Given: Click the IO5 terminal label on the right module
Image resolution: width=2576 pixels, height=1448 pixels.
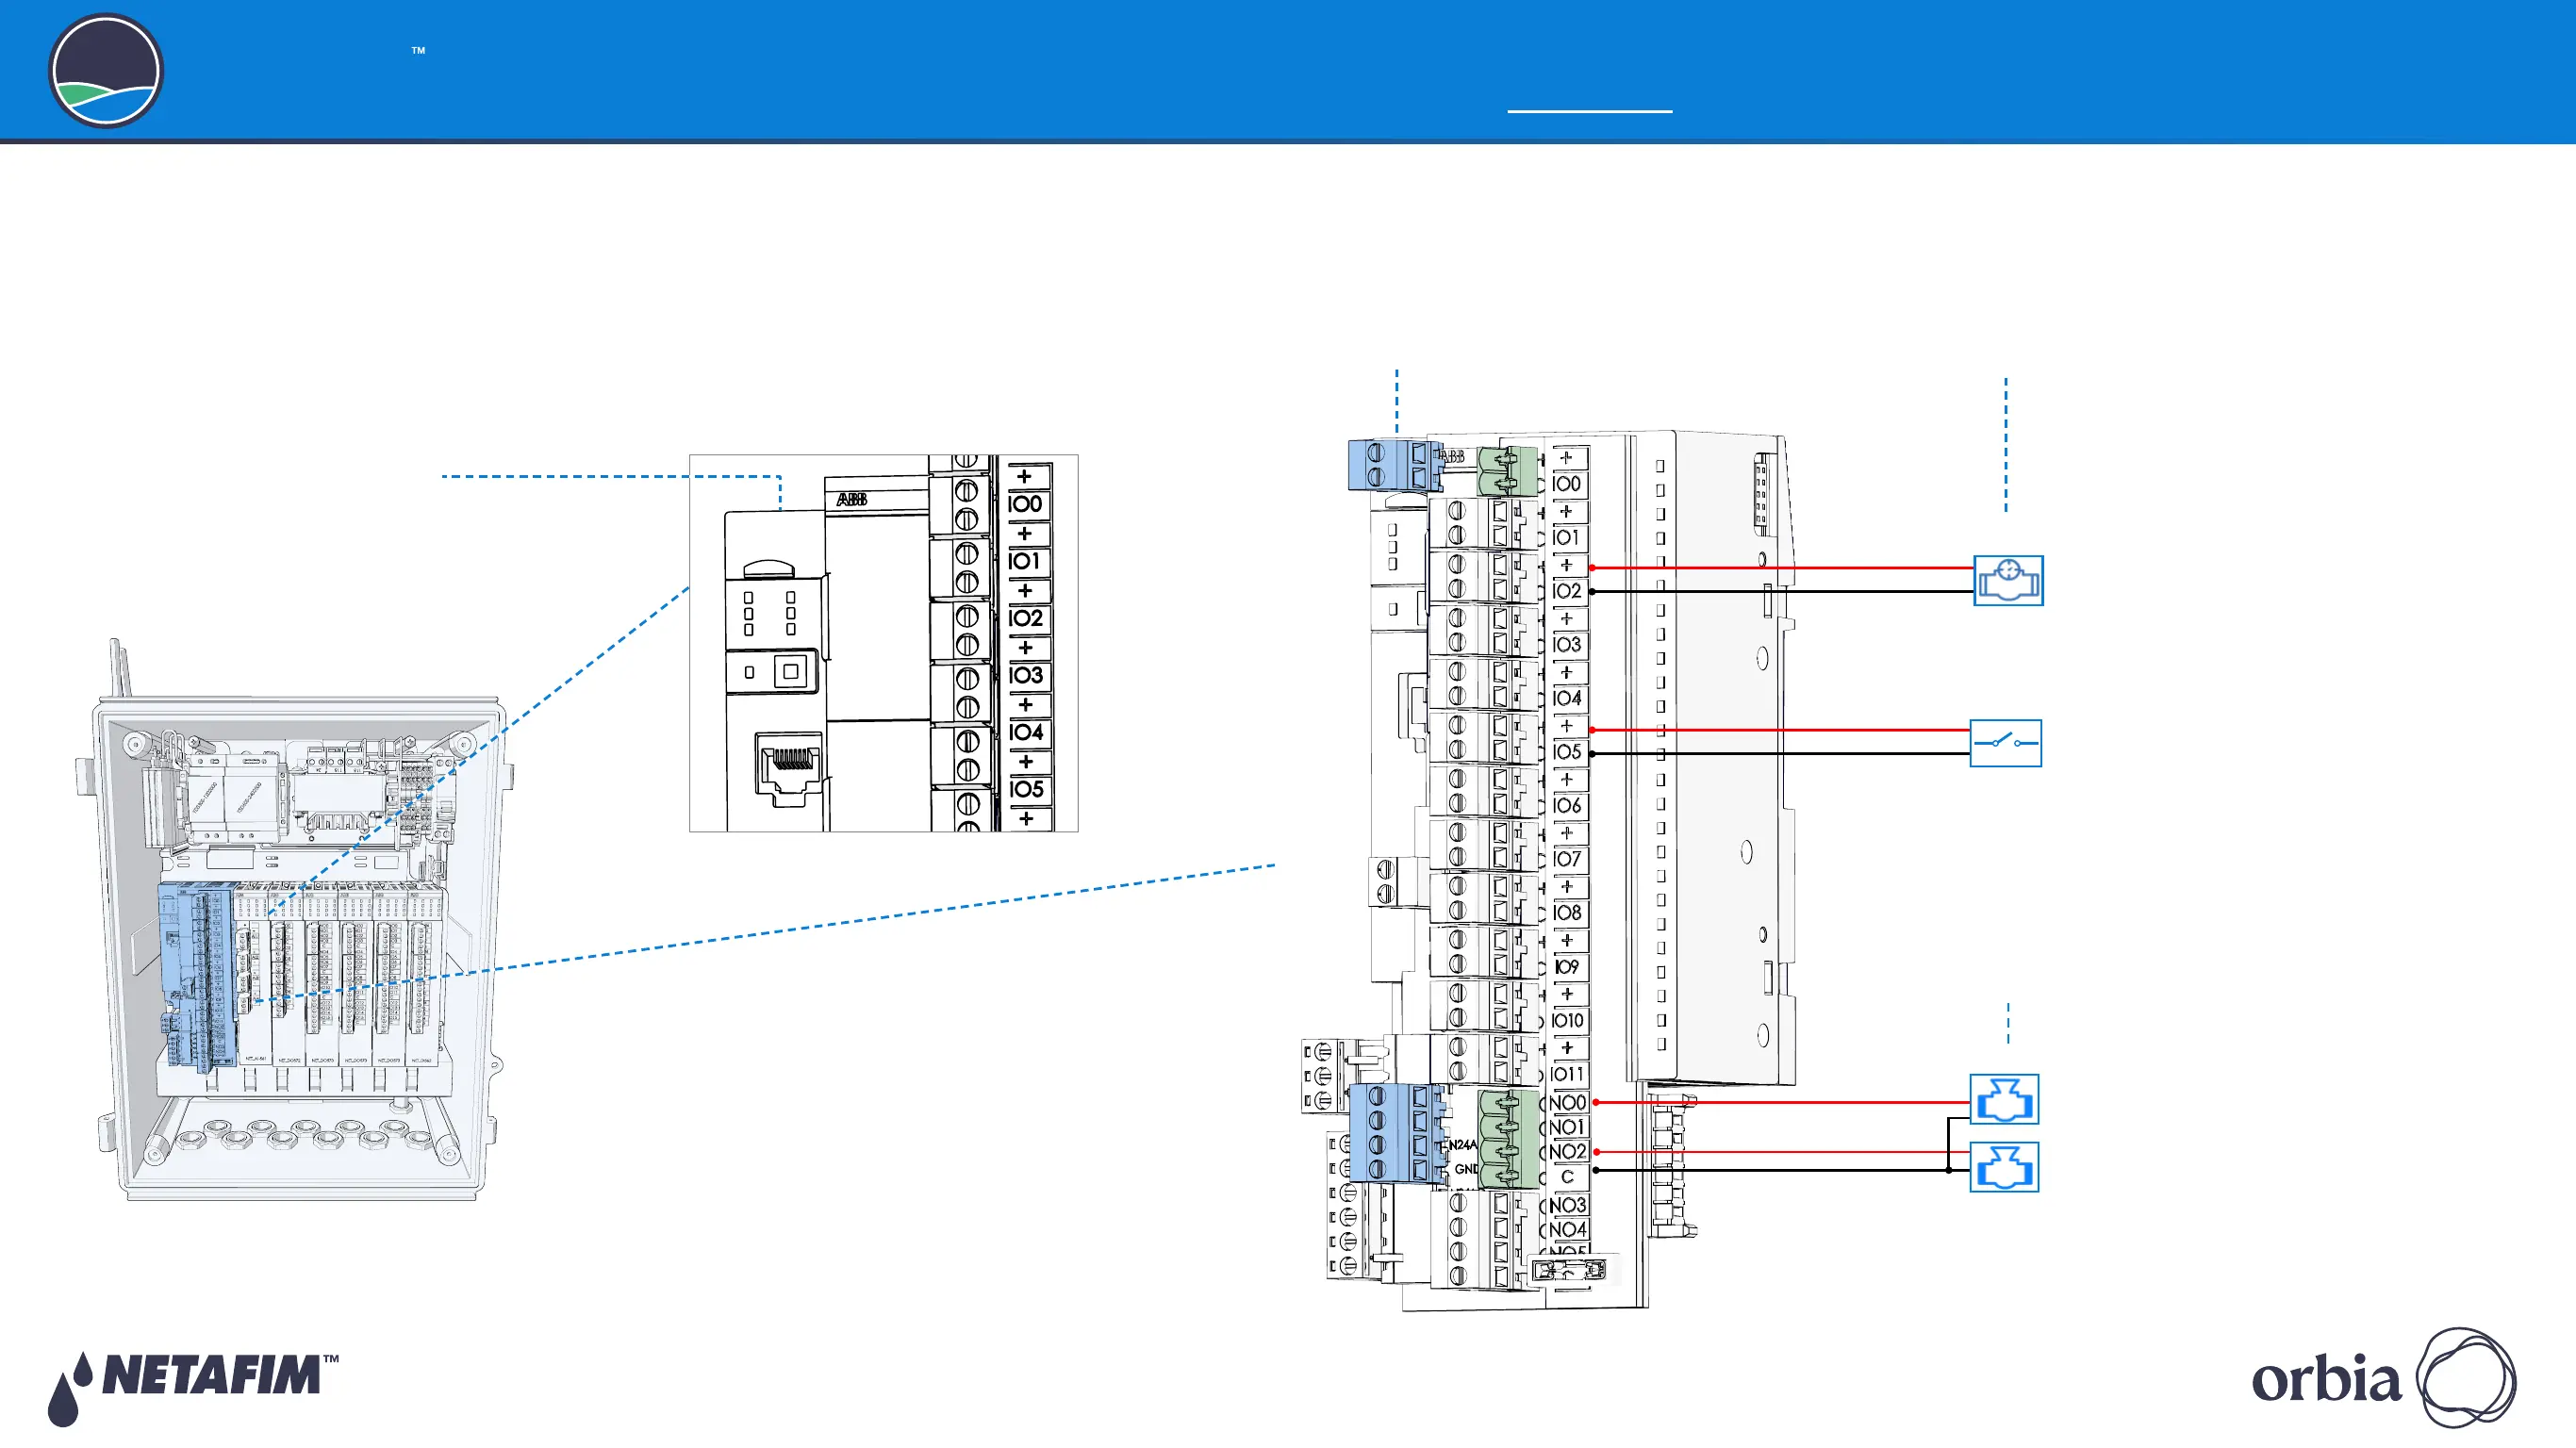Looking at the screenshot, I should pos(1567,752).
